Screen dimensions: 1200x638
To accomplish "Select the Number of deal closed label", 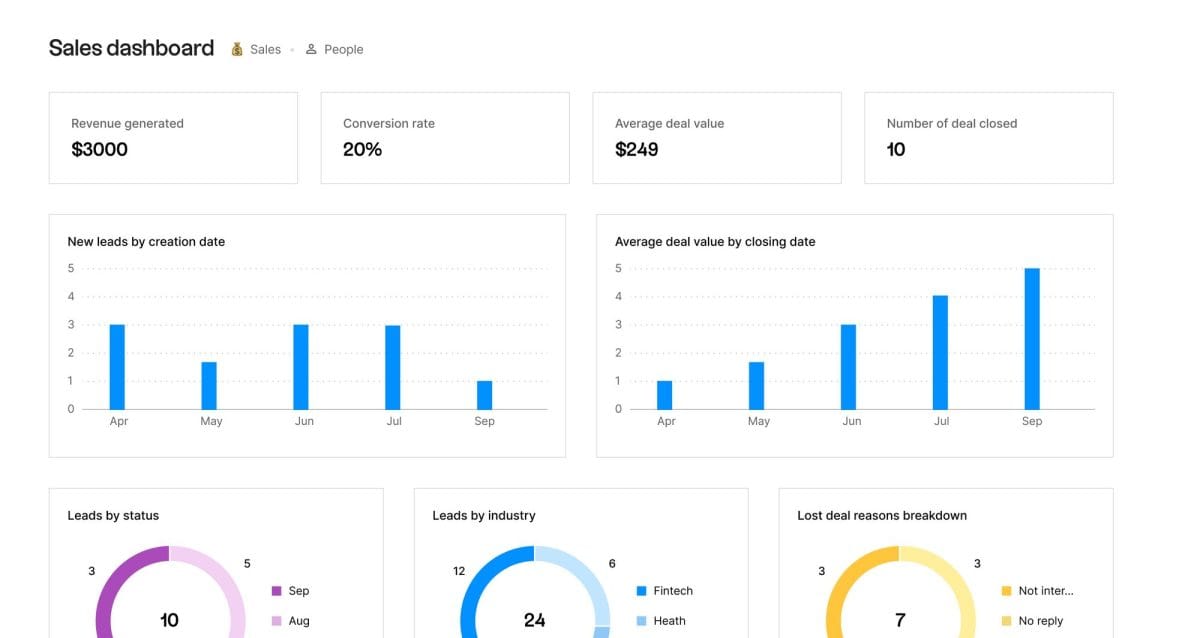I will point(952,124).
